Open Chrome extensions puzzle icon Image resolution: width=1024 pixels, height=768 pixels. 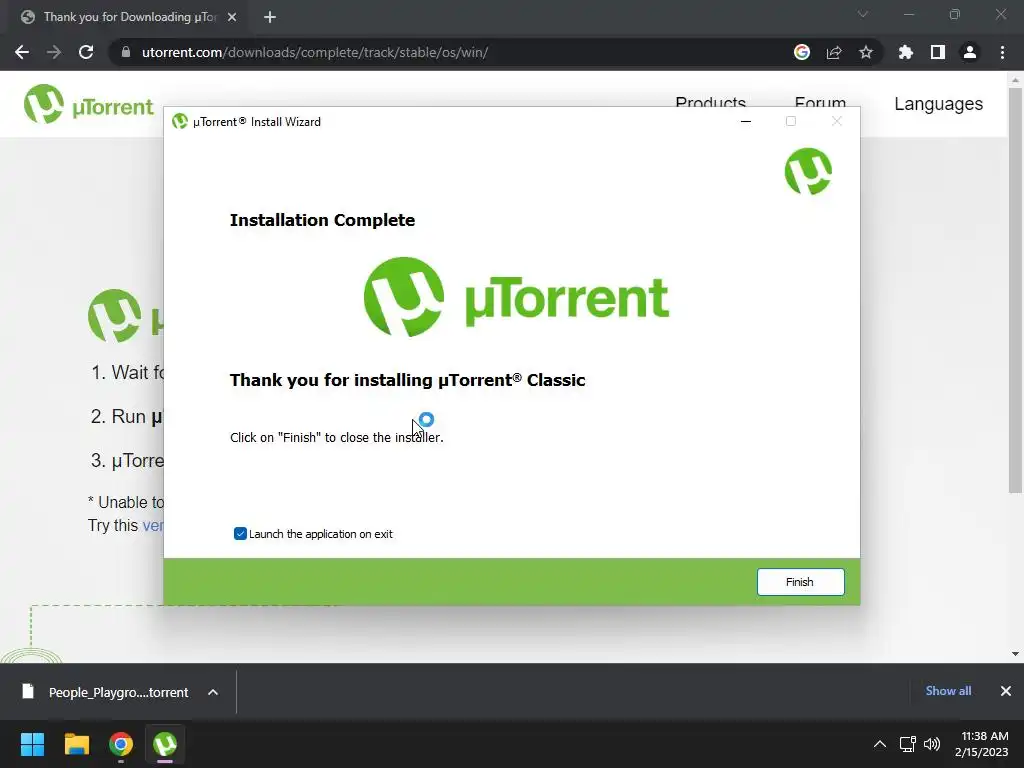click(x=906, y=52)
